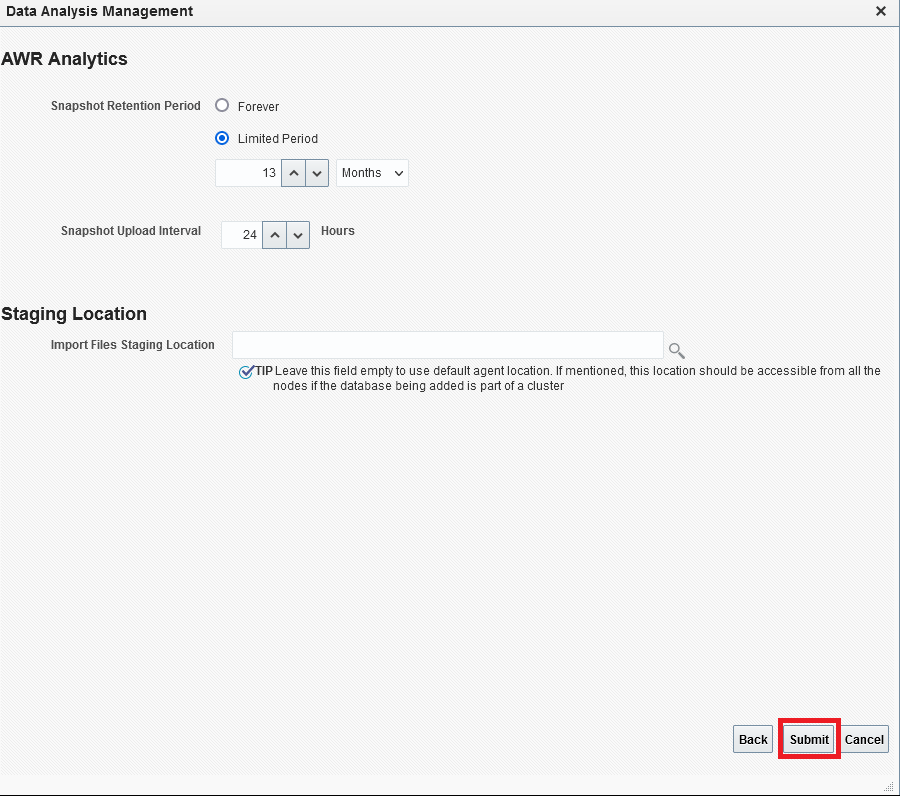
Task: Focus the upload interval field showing 24
Action: [241, 235]
